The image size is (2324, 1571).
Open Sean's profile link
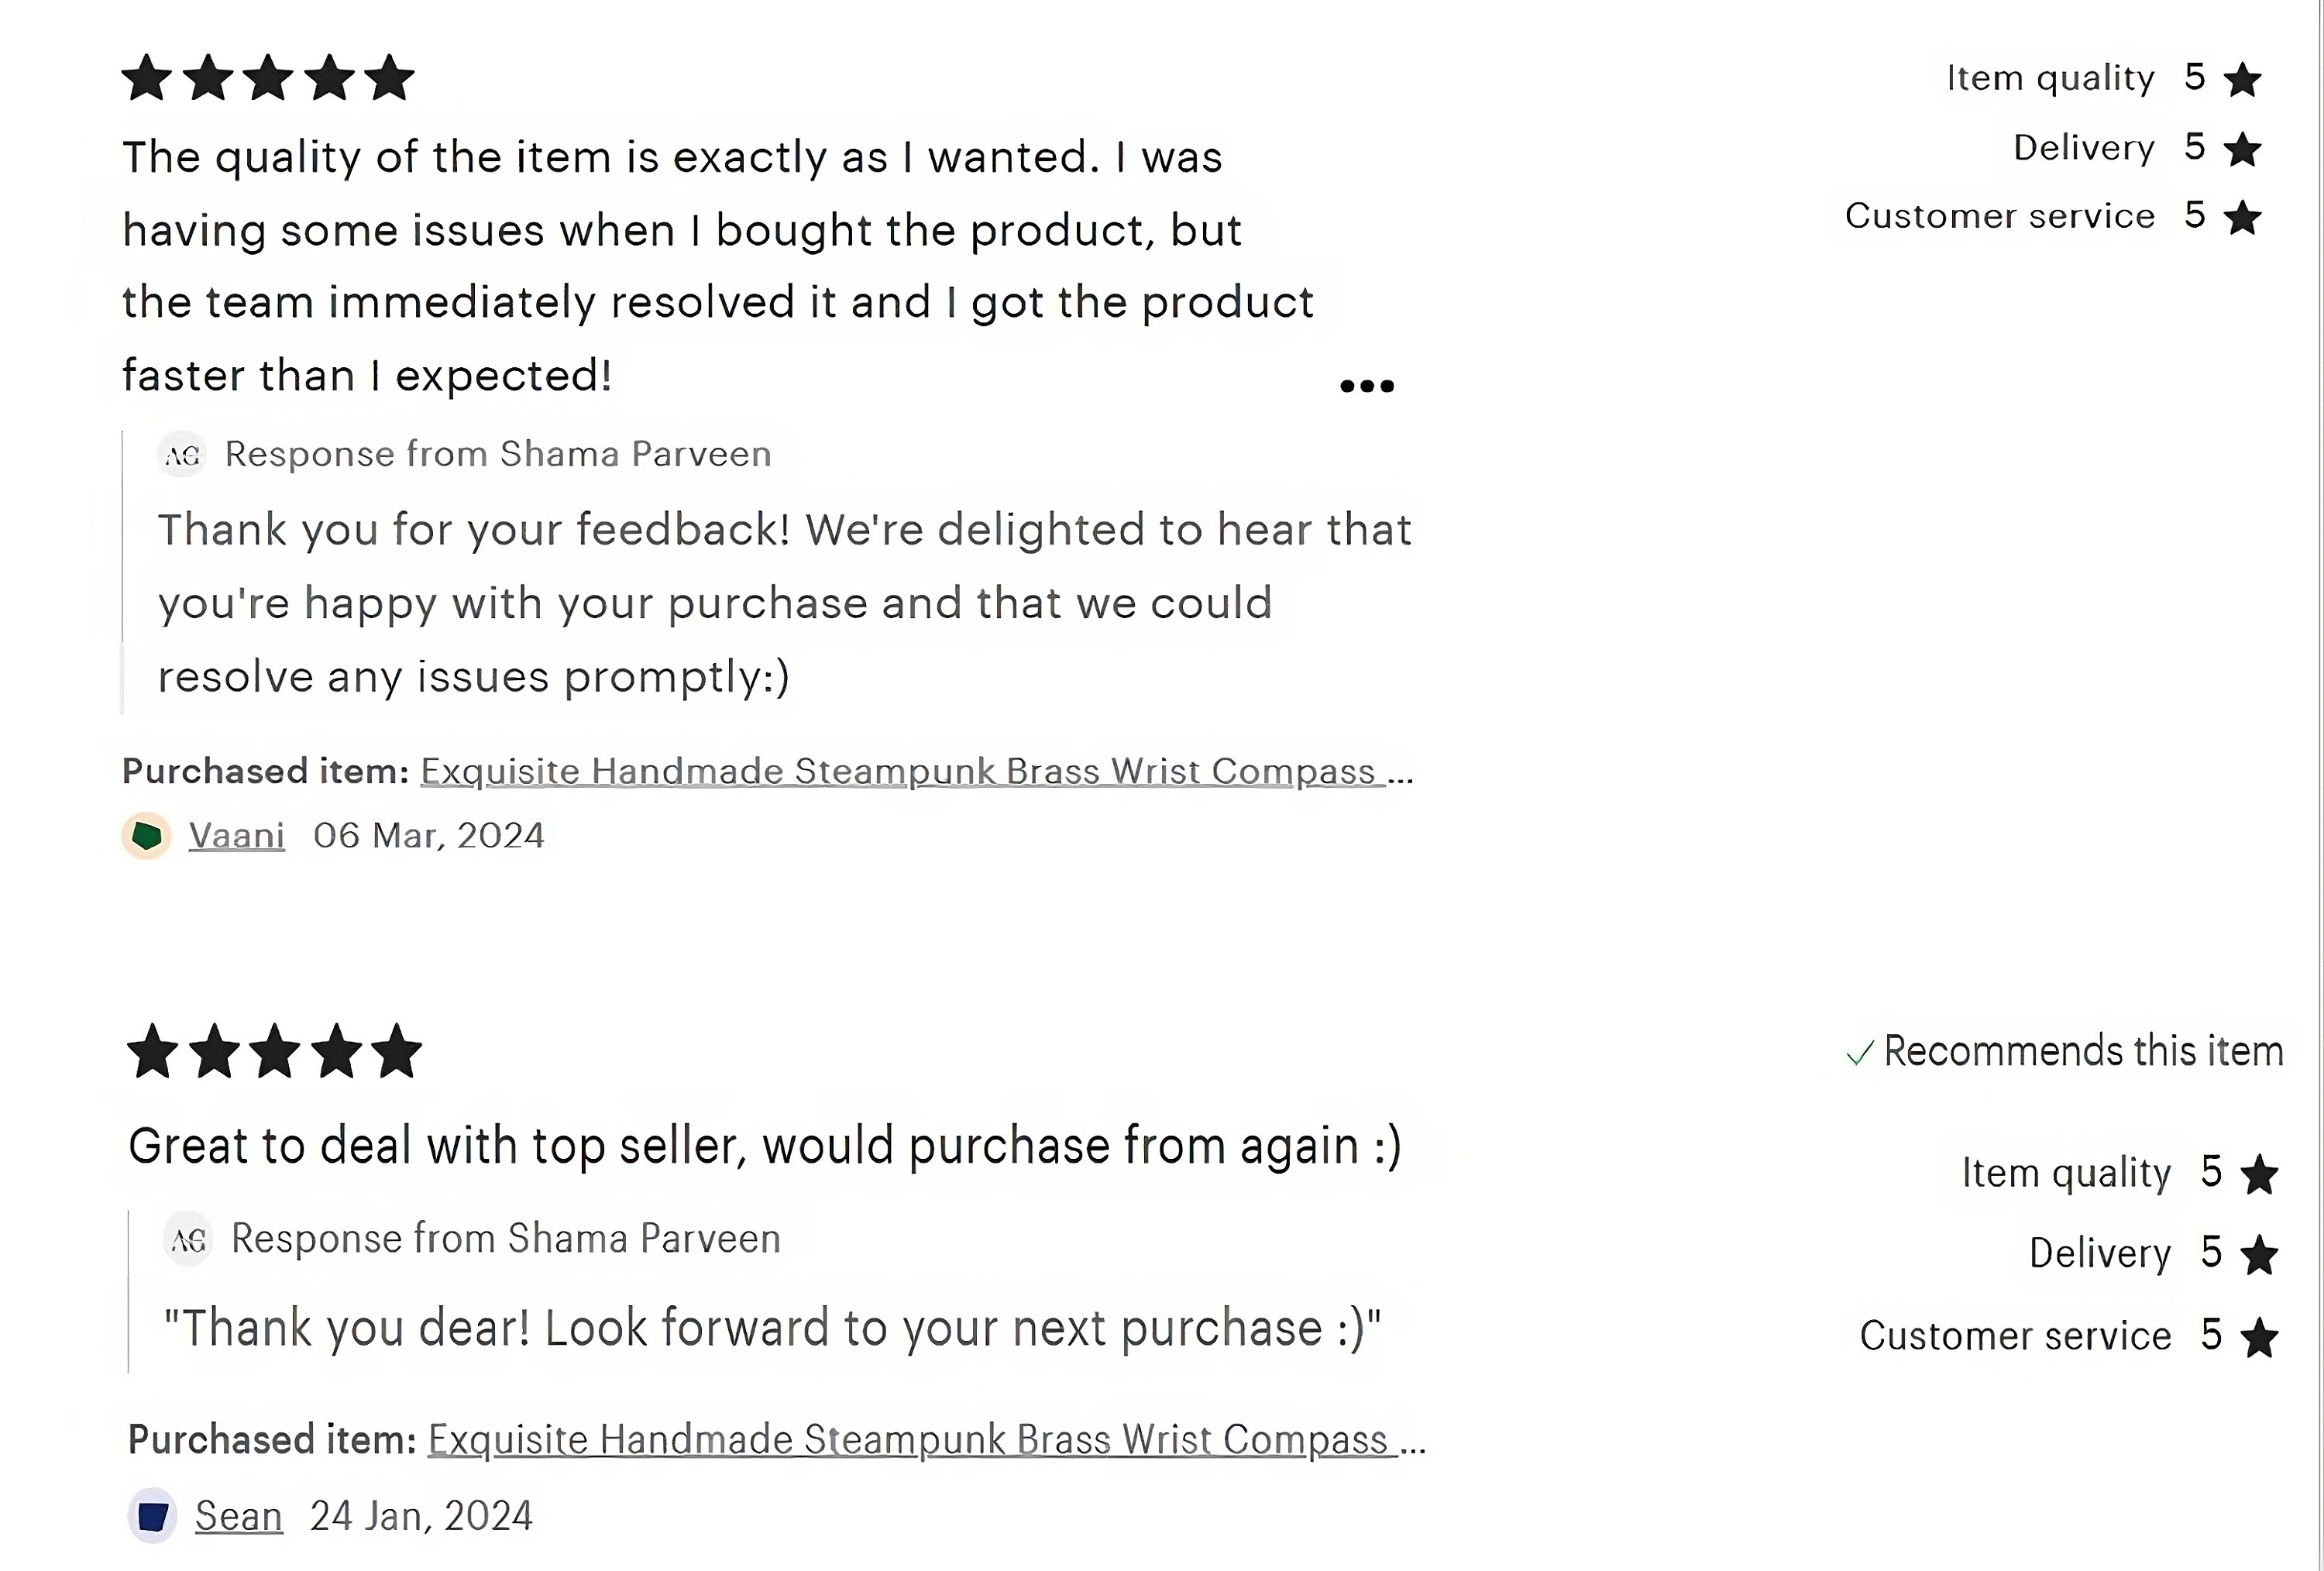[239, 1516]
